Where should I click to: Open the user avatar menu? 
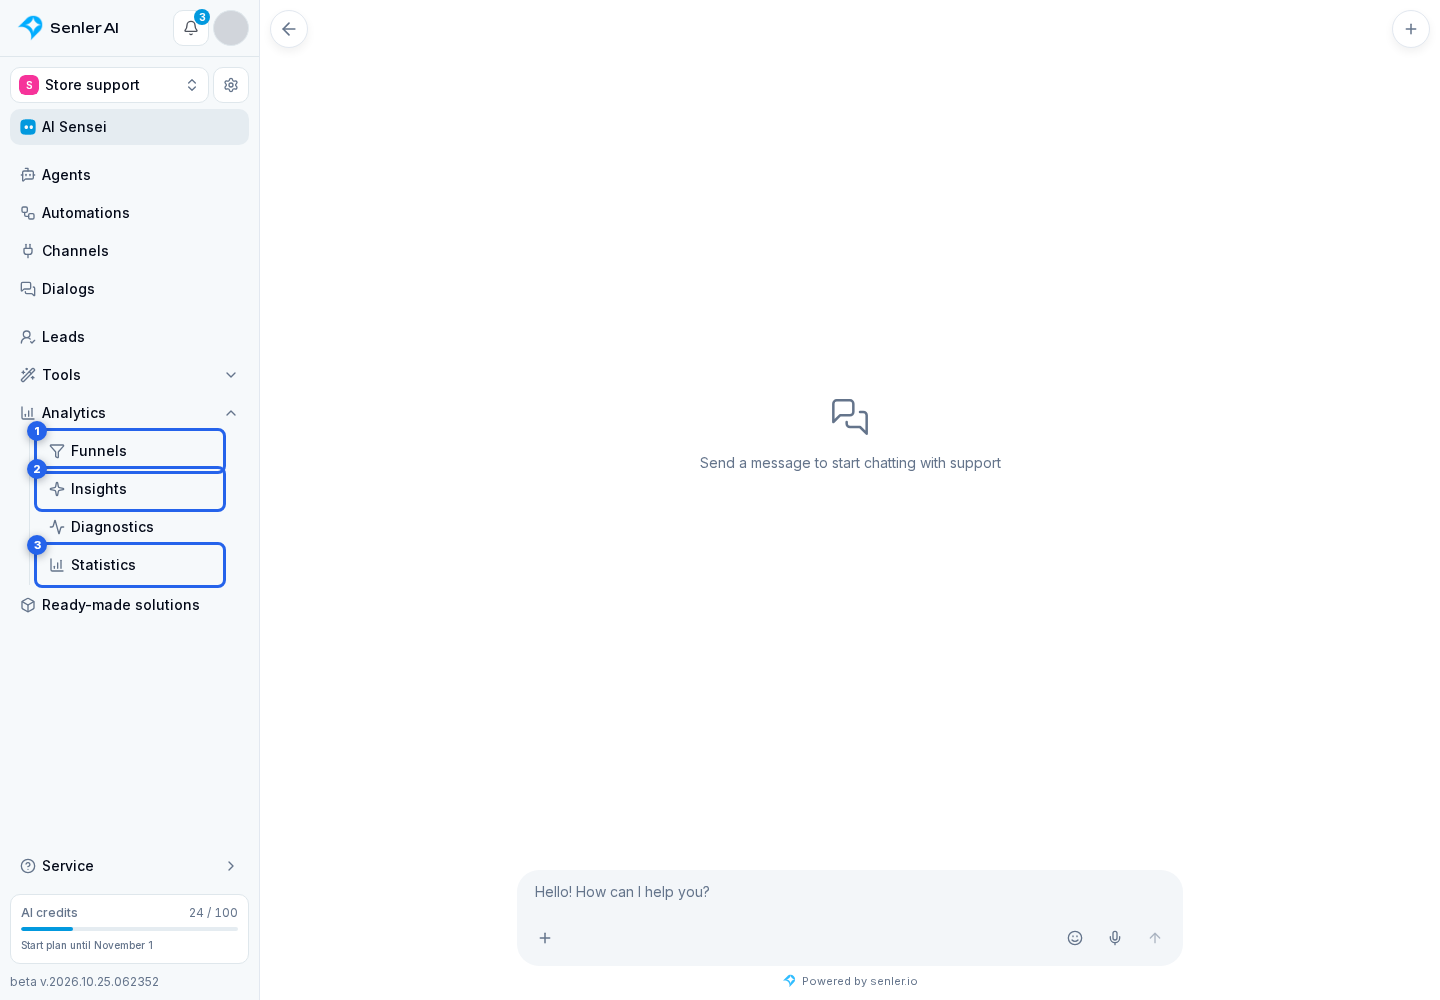(x=231, y=28)
